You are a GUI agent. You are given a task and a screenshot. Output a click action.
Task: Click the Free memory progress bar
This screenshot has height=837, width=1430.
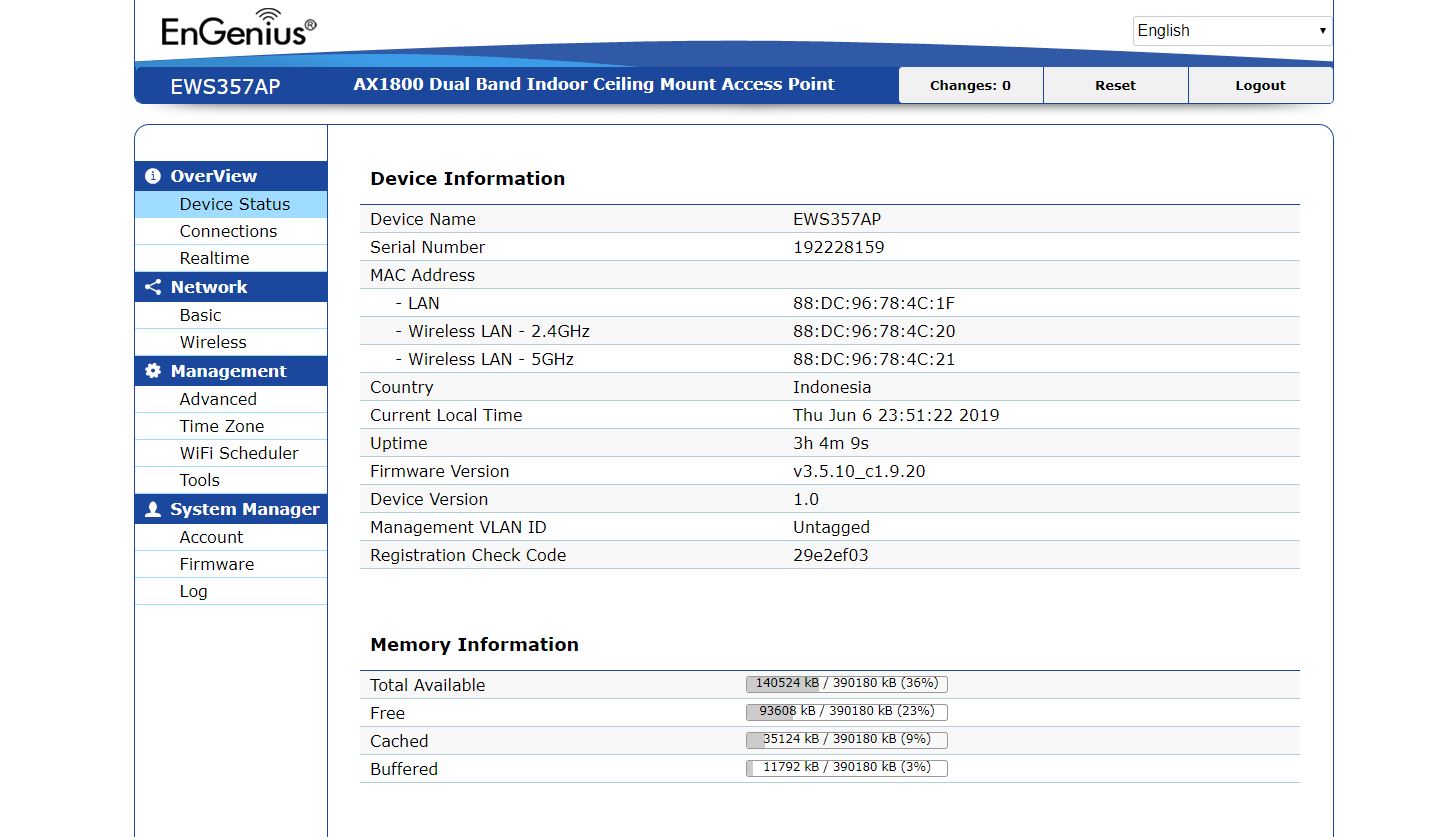click(847, 712)
